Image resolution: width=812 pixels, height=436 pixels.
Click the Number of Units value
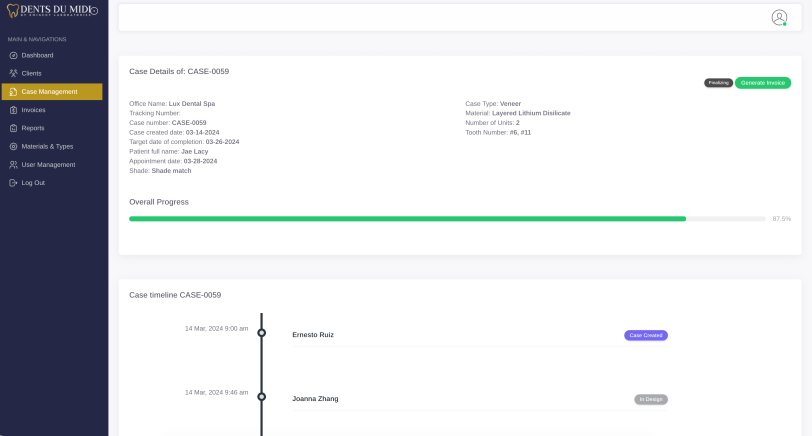tap(517, 123)
